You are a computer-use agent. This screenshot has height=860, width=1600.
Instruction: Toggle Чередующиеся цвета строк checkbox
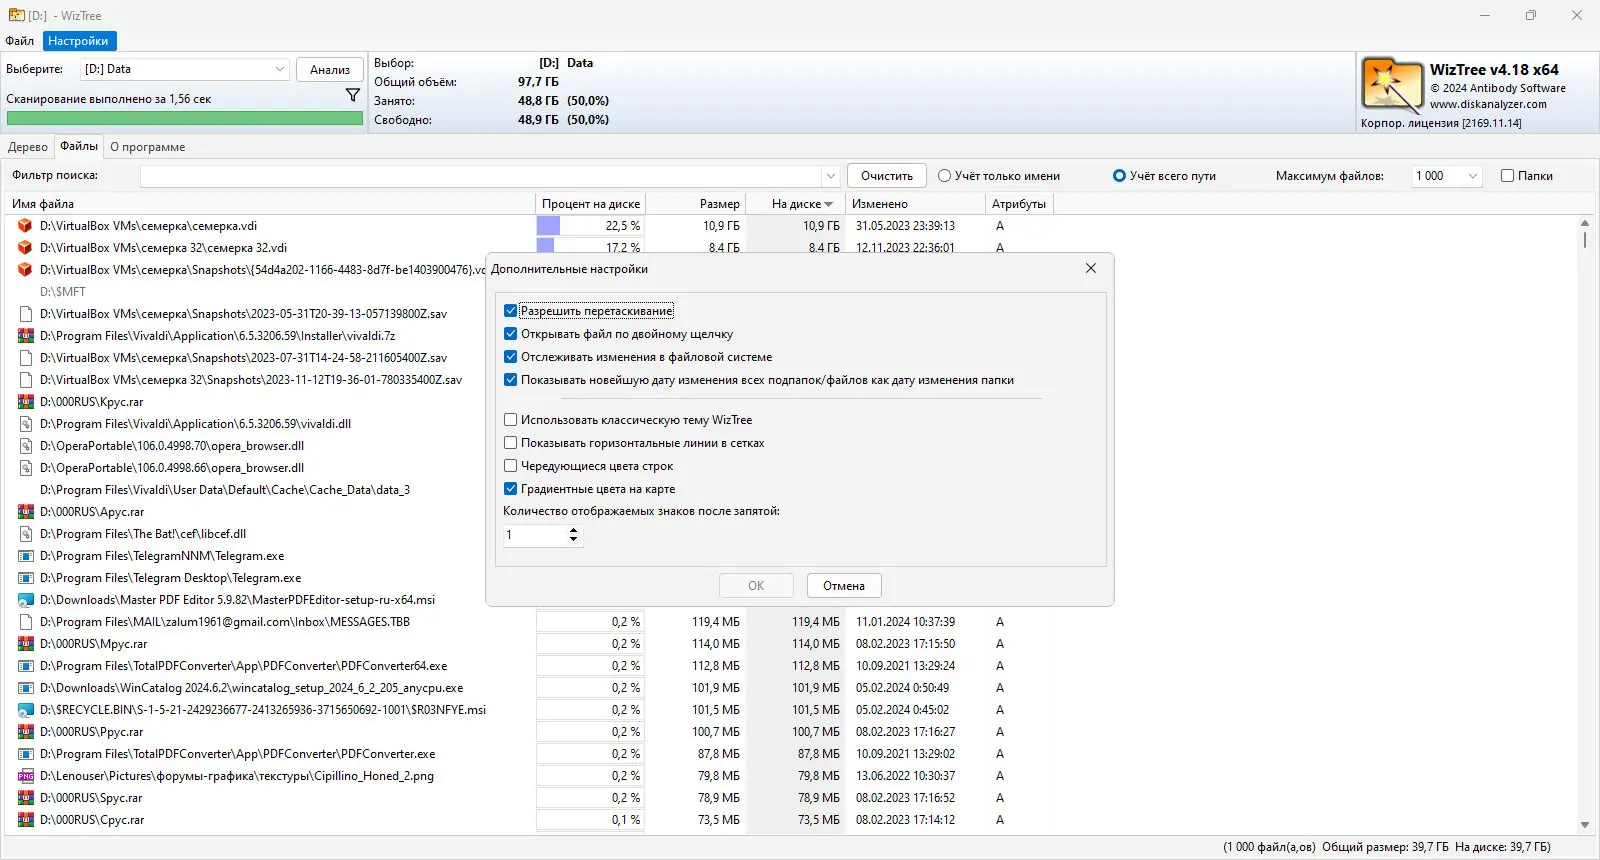(510, 466)
